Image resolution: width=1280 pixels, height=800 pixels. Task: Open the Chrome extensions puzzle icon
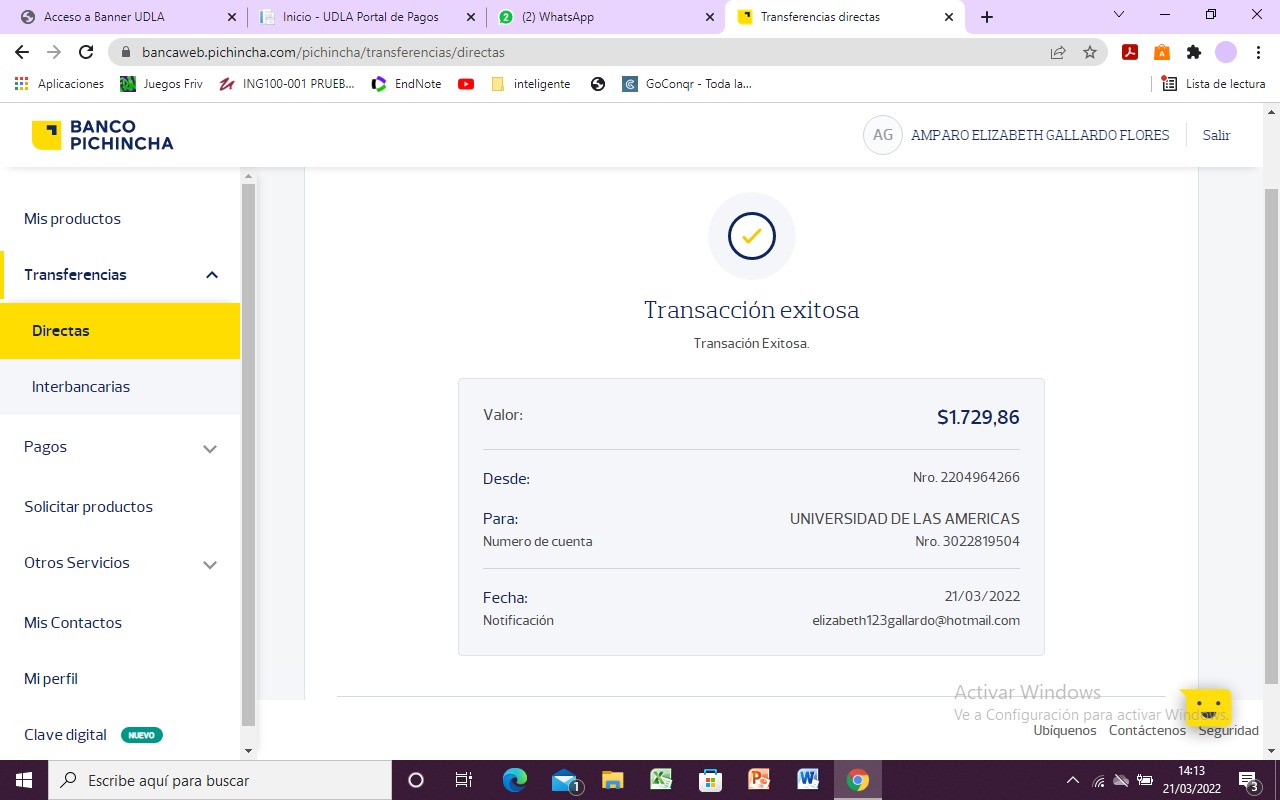[x=1193, y=52]
